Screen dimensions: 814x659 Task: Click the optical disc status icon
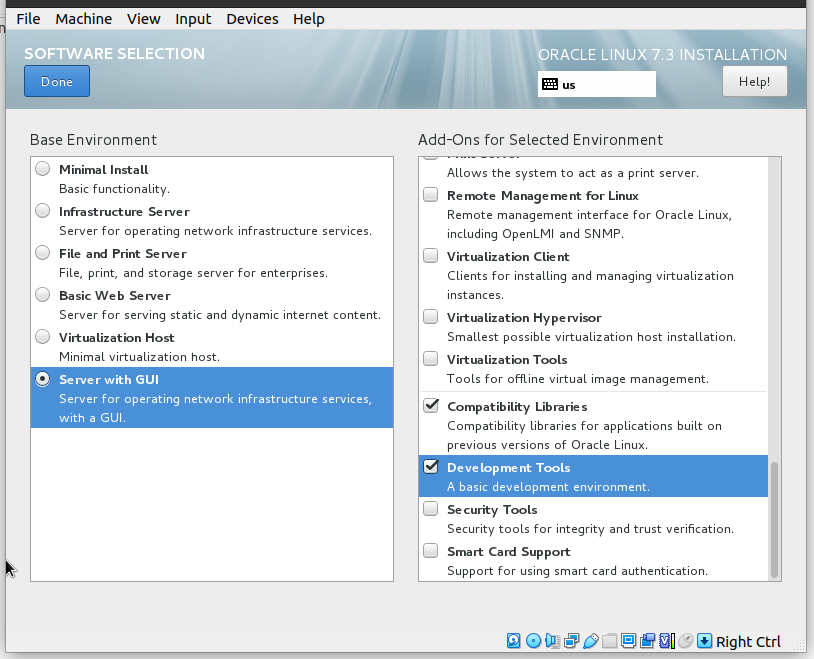[533, 641]
